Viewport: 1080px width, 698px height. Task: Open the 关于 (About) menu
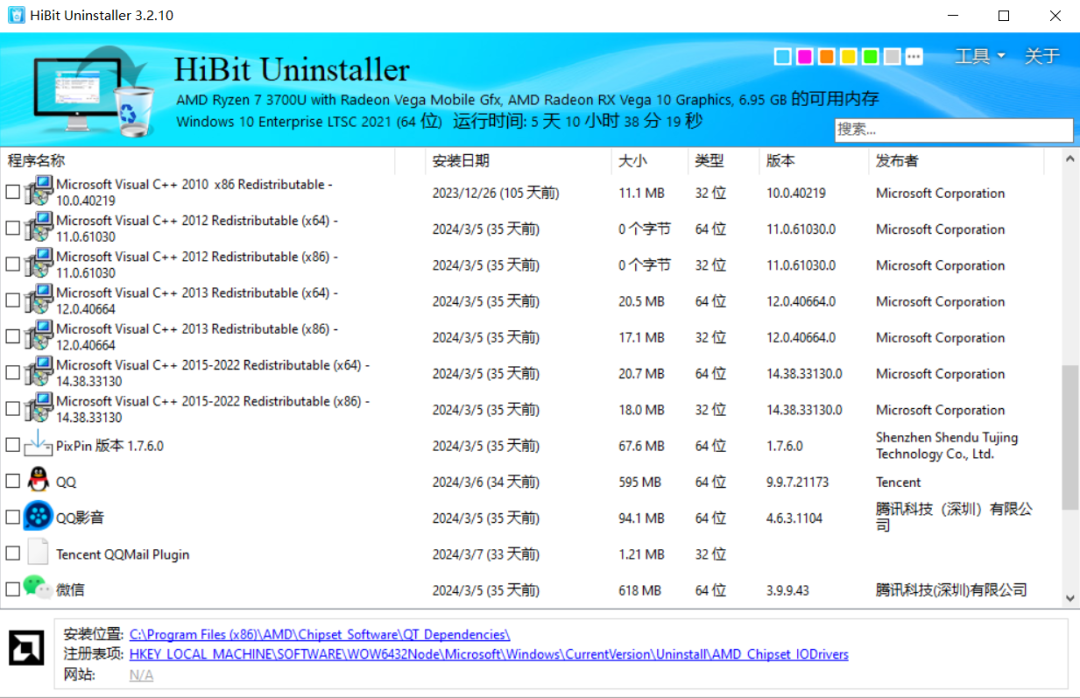pyautogui.click(x=1042, y=56)
